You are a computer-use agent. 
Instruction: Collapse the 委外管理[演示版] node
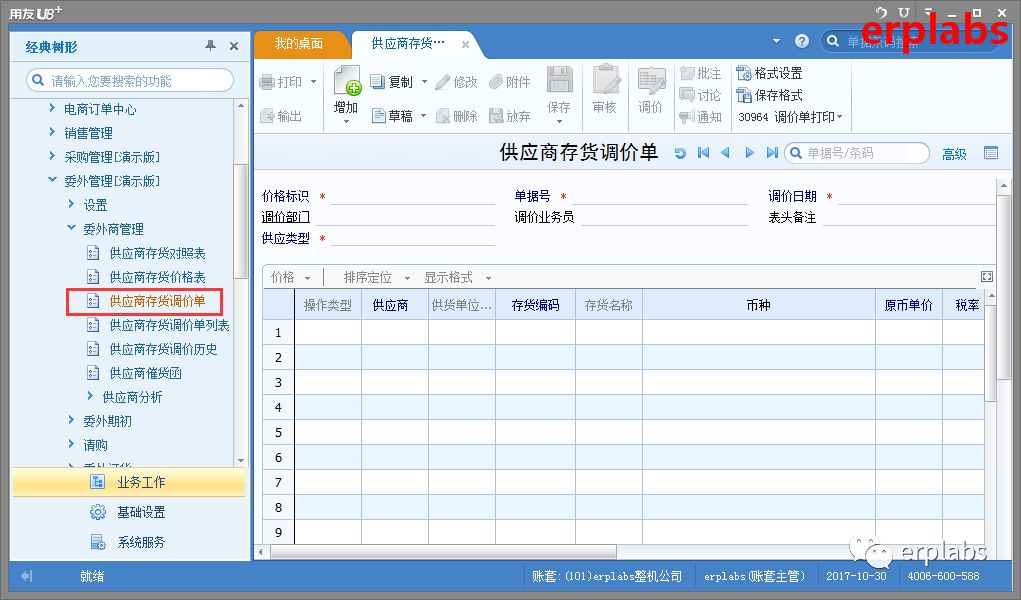52,180
